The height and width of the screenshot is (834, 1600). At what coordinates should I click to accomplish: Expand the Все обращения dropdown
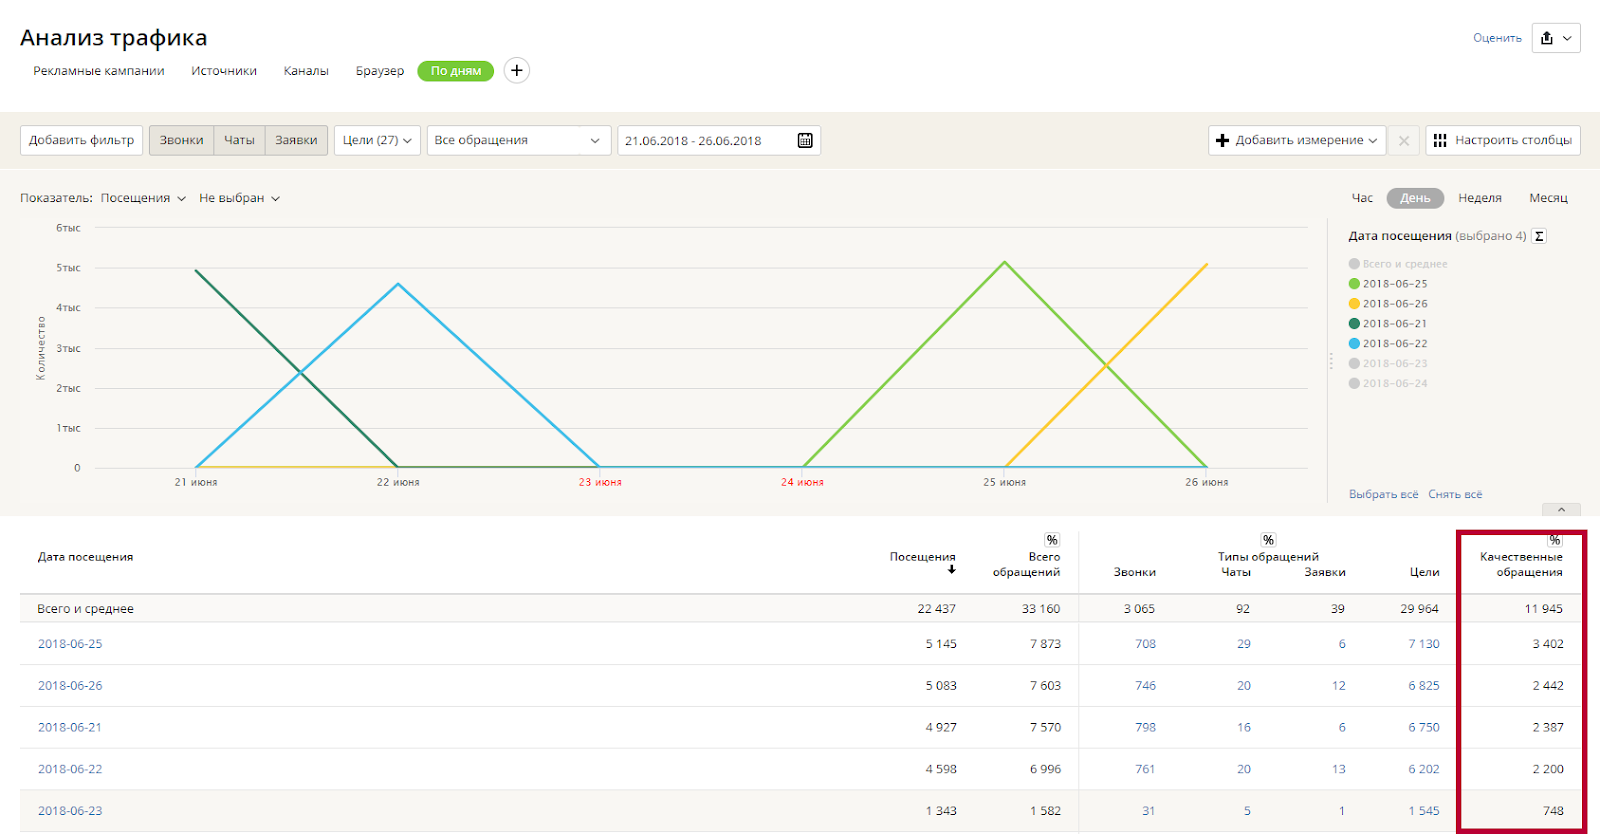(x=518, y=141)
